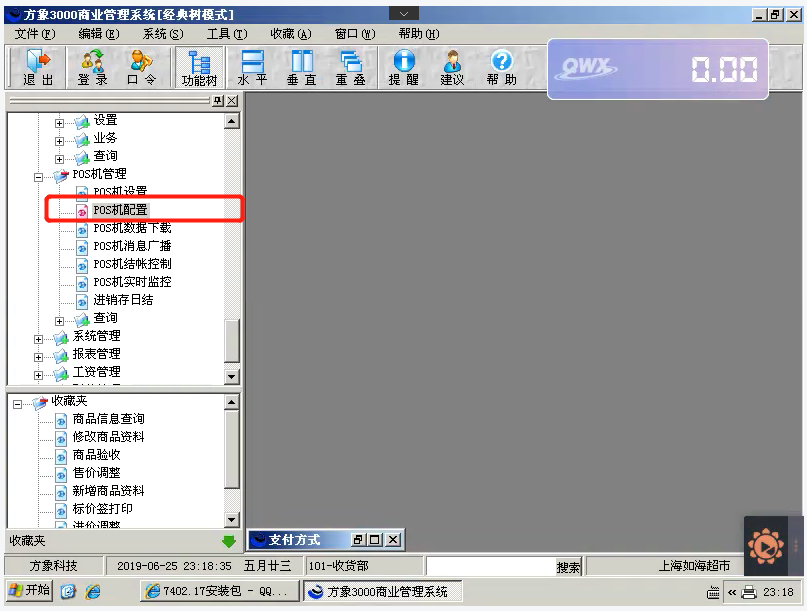Open the 收藏(A) menu
Image resolution: width=807 pixels, height=611 pixels.
[291, 34]
